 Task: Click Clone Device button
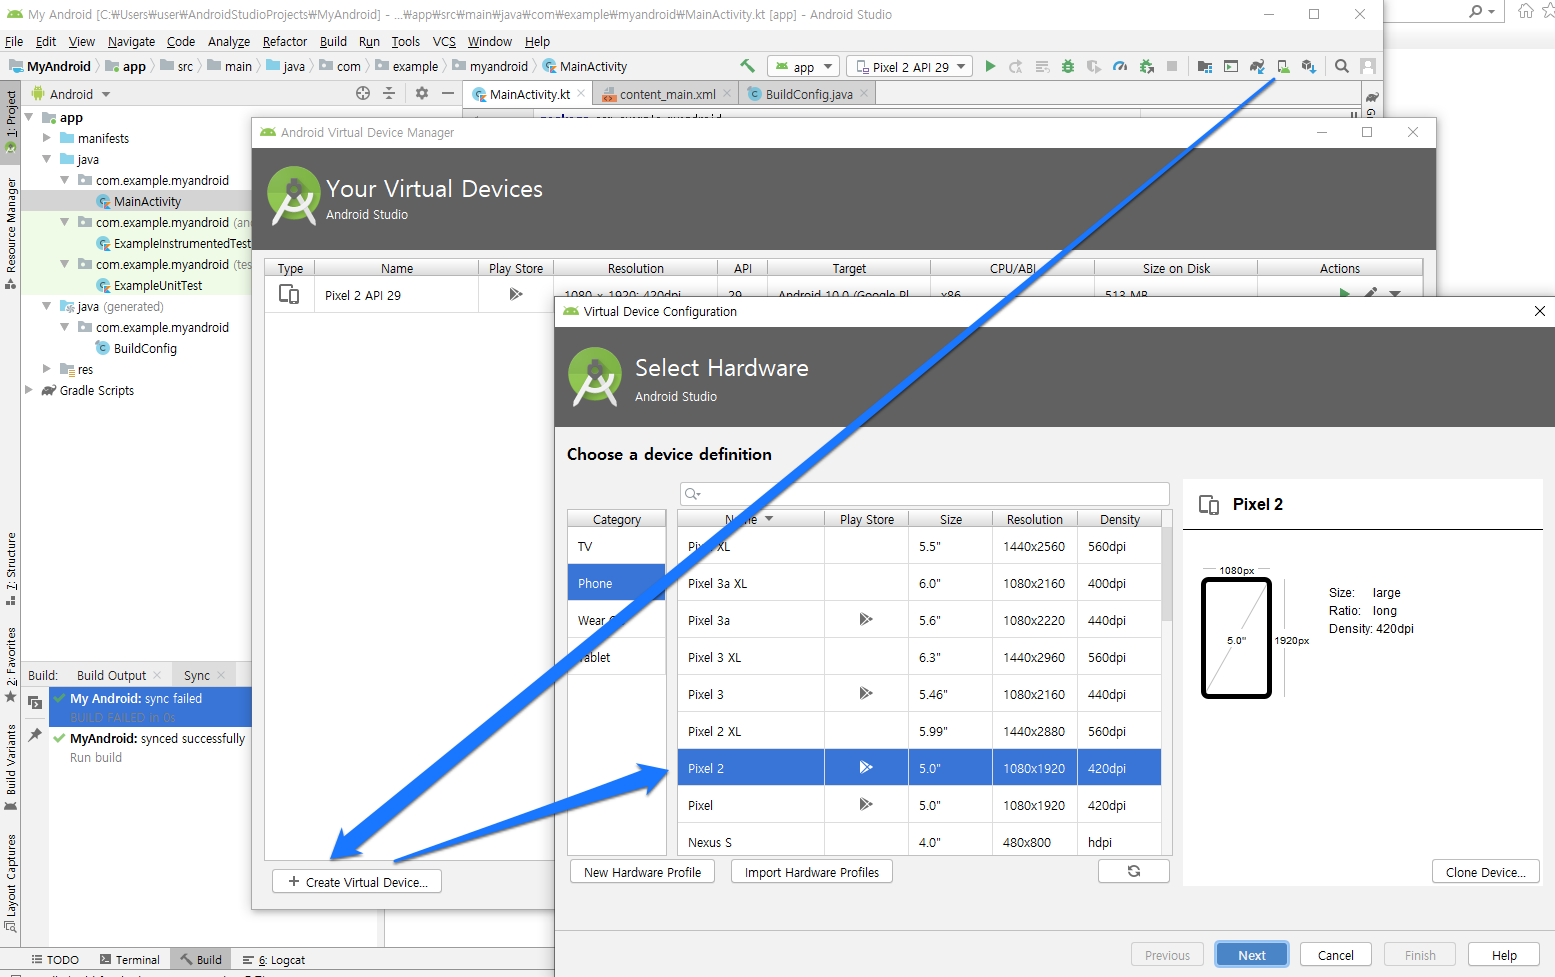[x=1486, y=871]
